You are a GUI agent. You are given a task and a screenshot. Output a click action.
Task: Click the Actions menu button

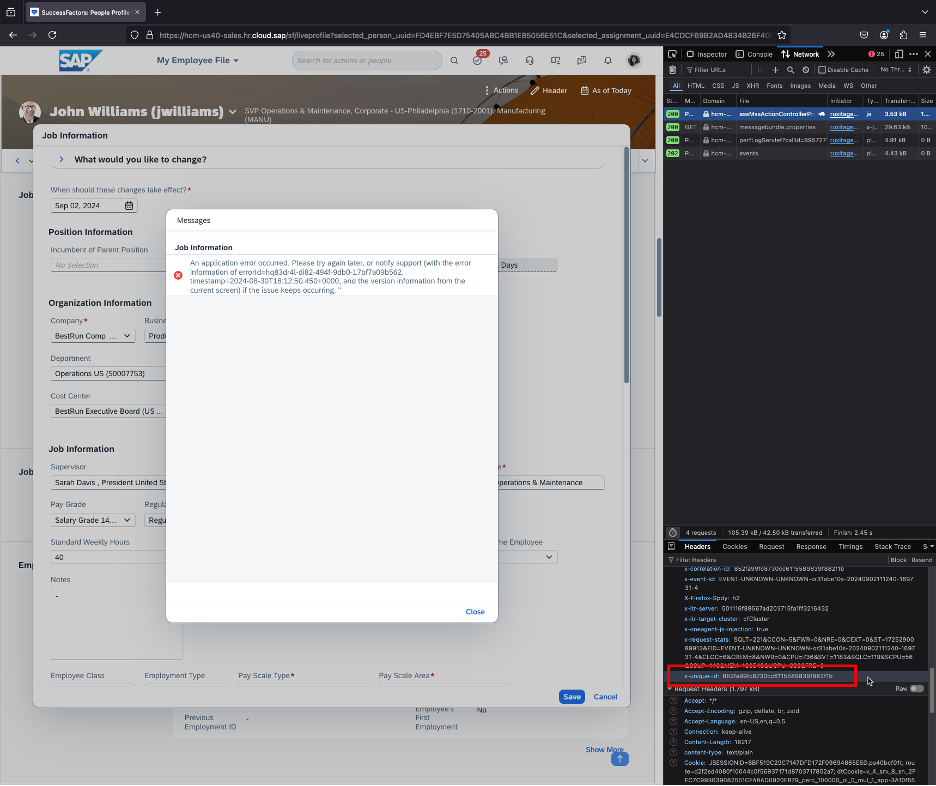point(501,90)
